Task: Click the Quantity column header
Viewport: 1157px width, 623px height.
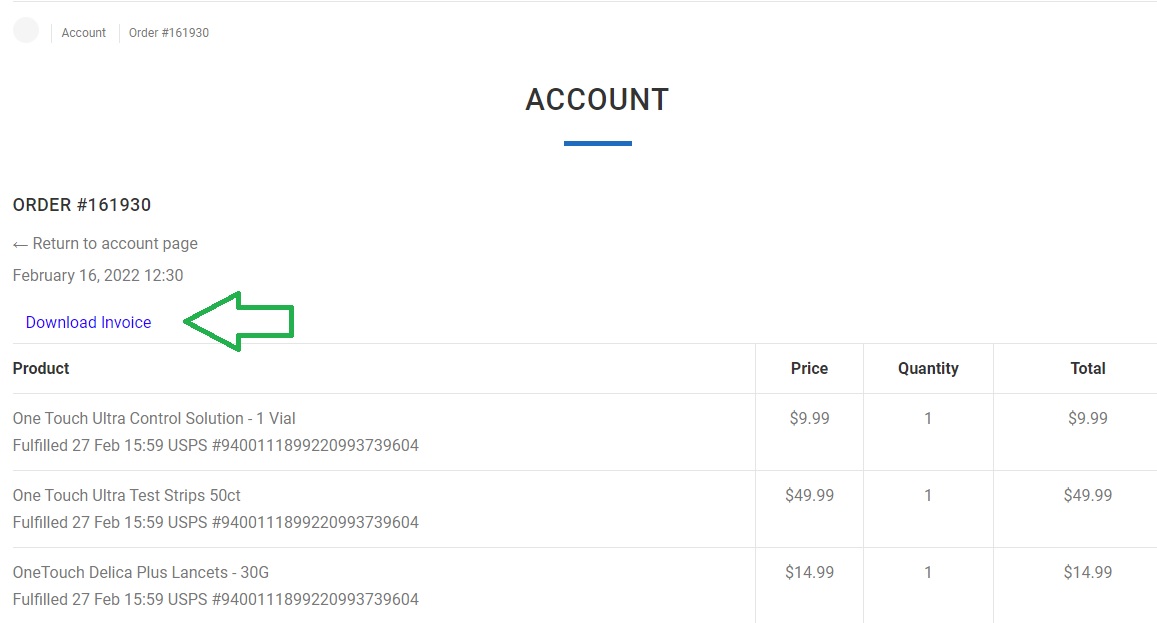Action: [x=928, y=368]
